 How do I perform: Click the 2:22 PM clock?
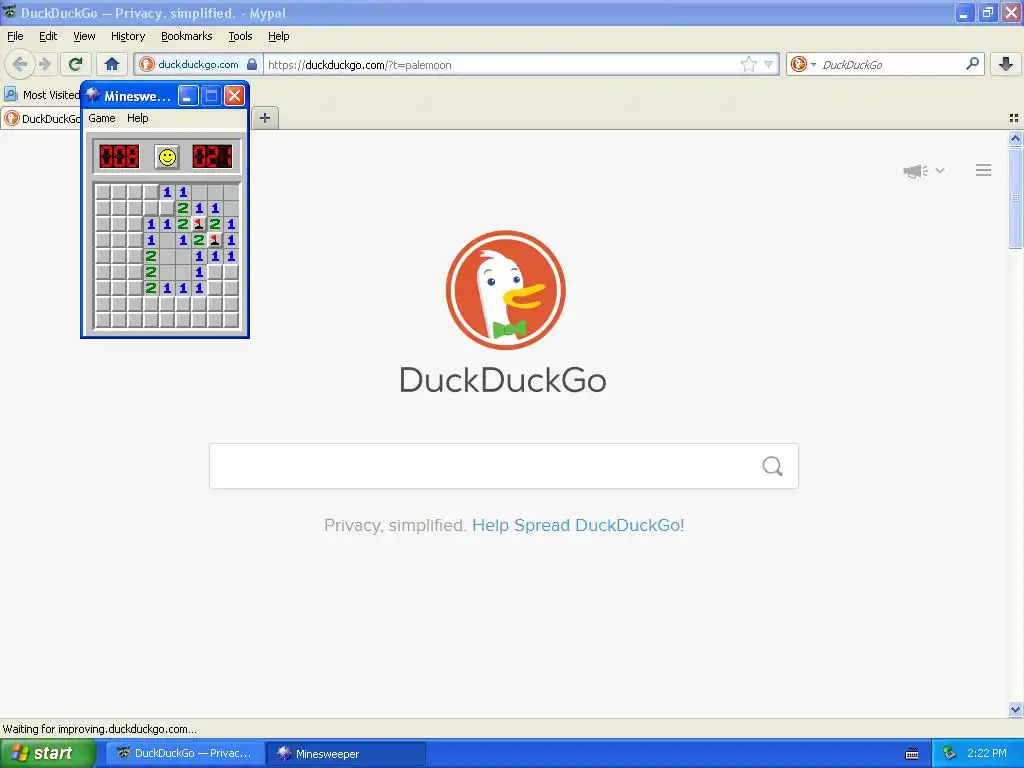[987, 754]
